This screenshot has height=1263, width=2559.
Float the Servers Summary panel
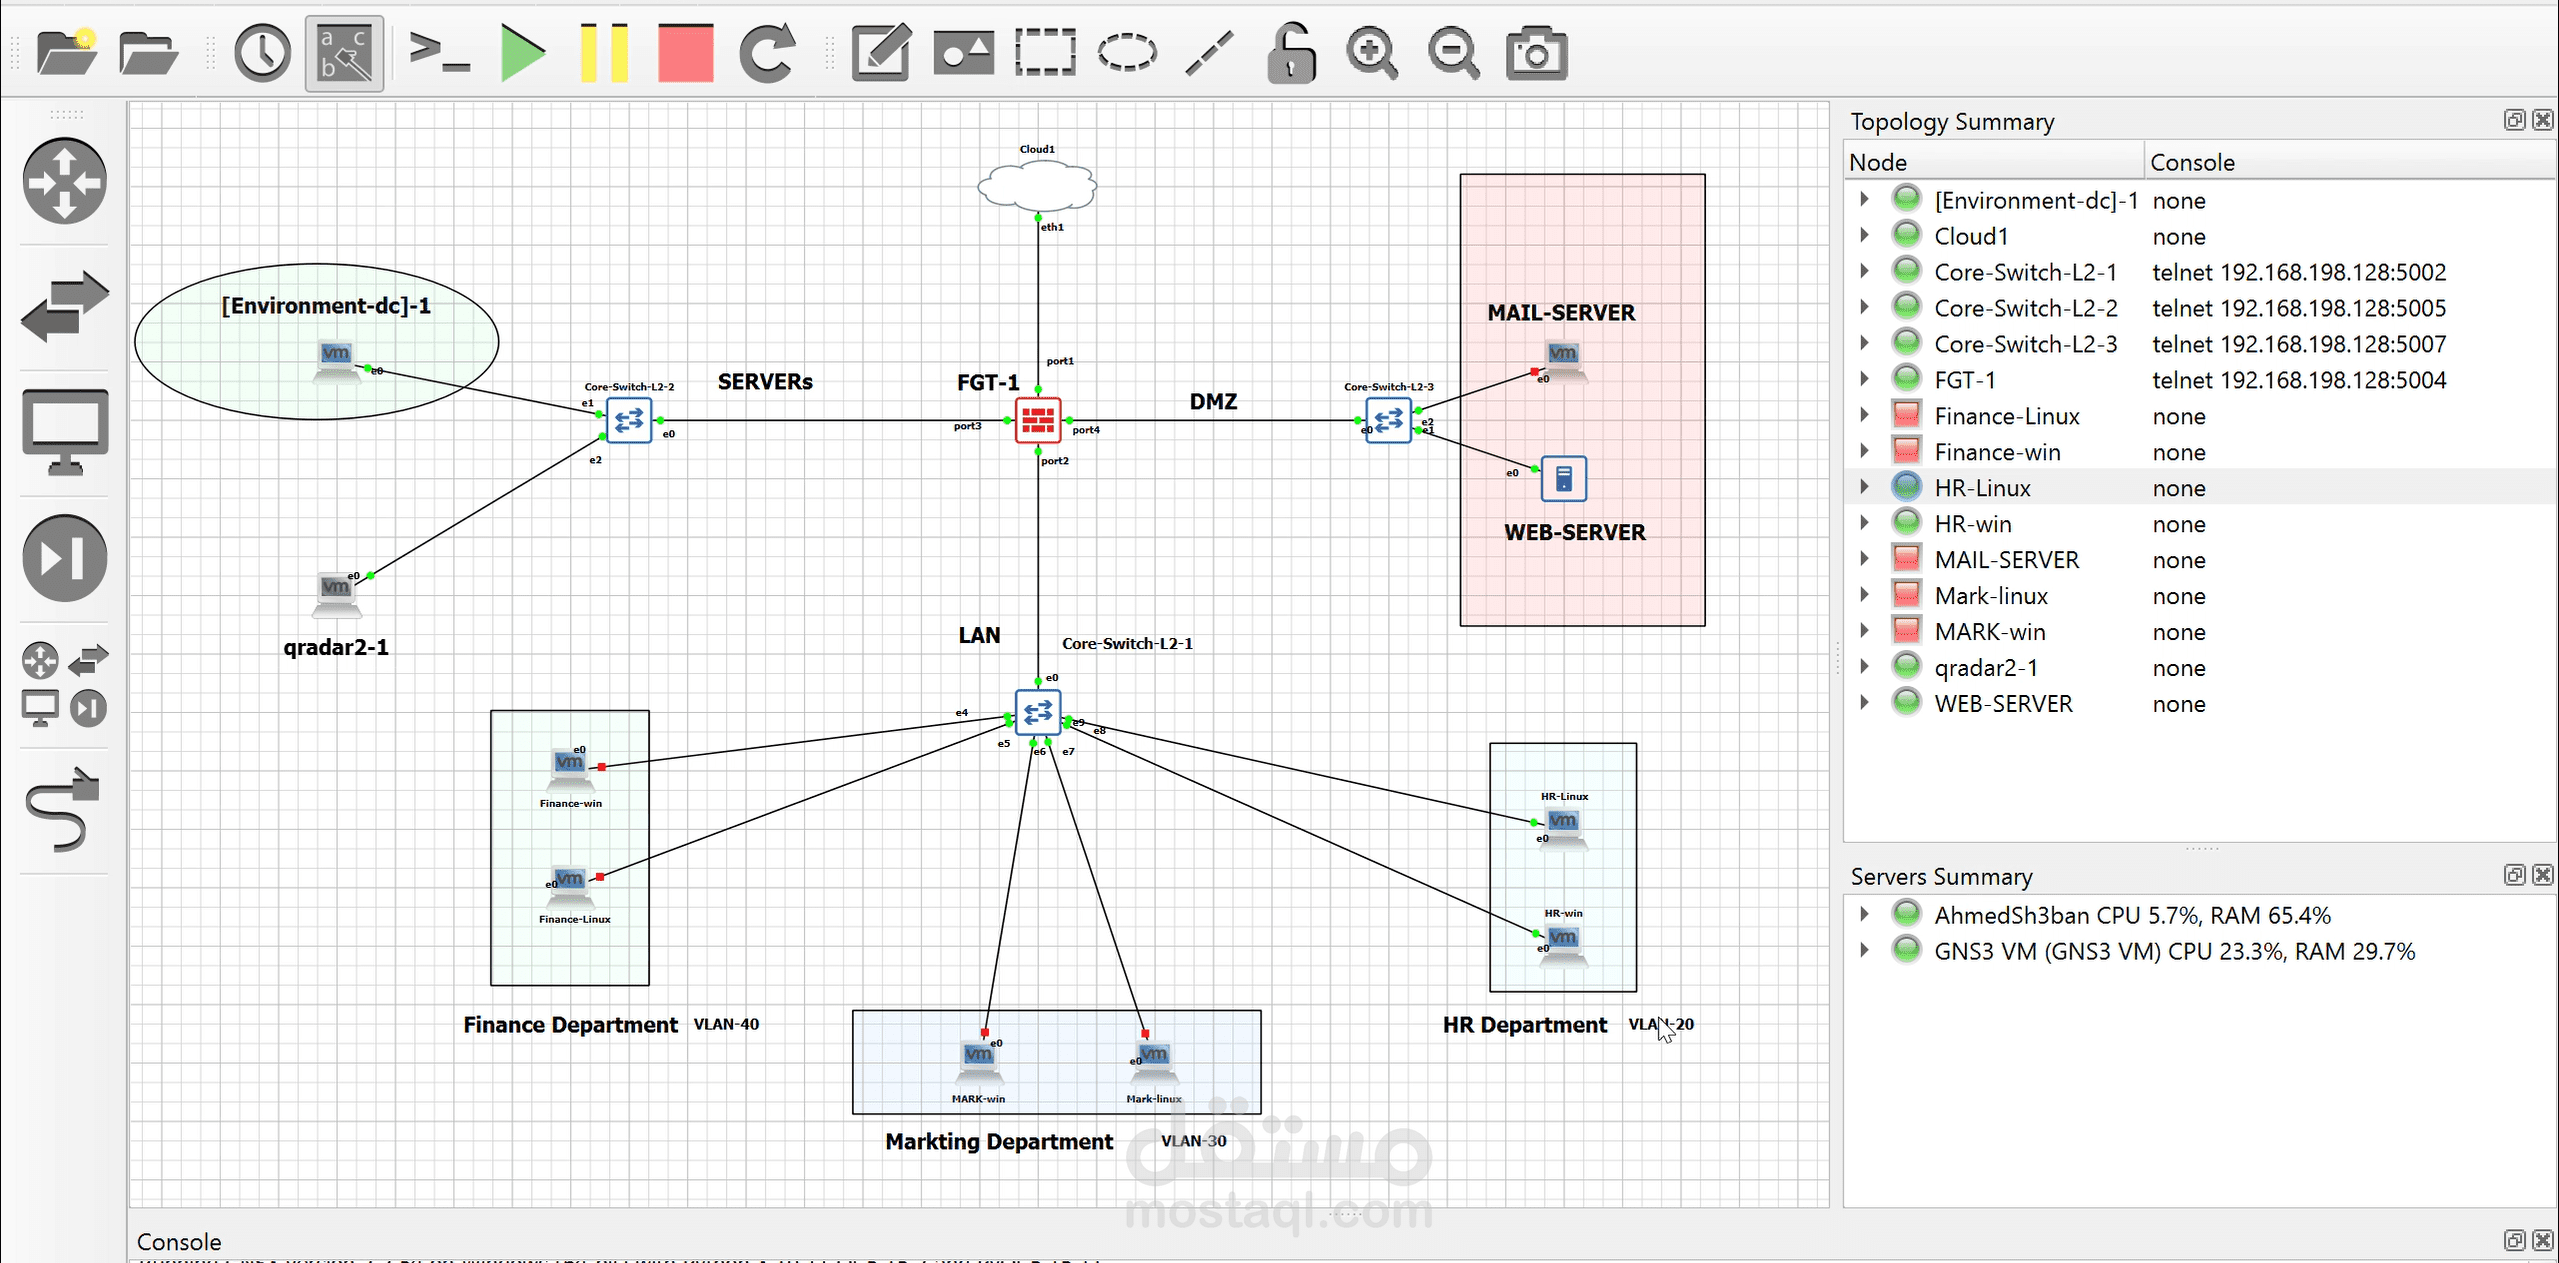pyautogui.click(x=2514, y=875)
